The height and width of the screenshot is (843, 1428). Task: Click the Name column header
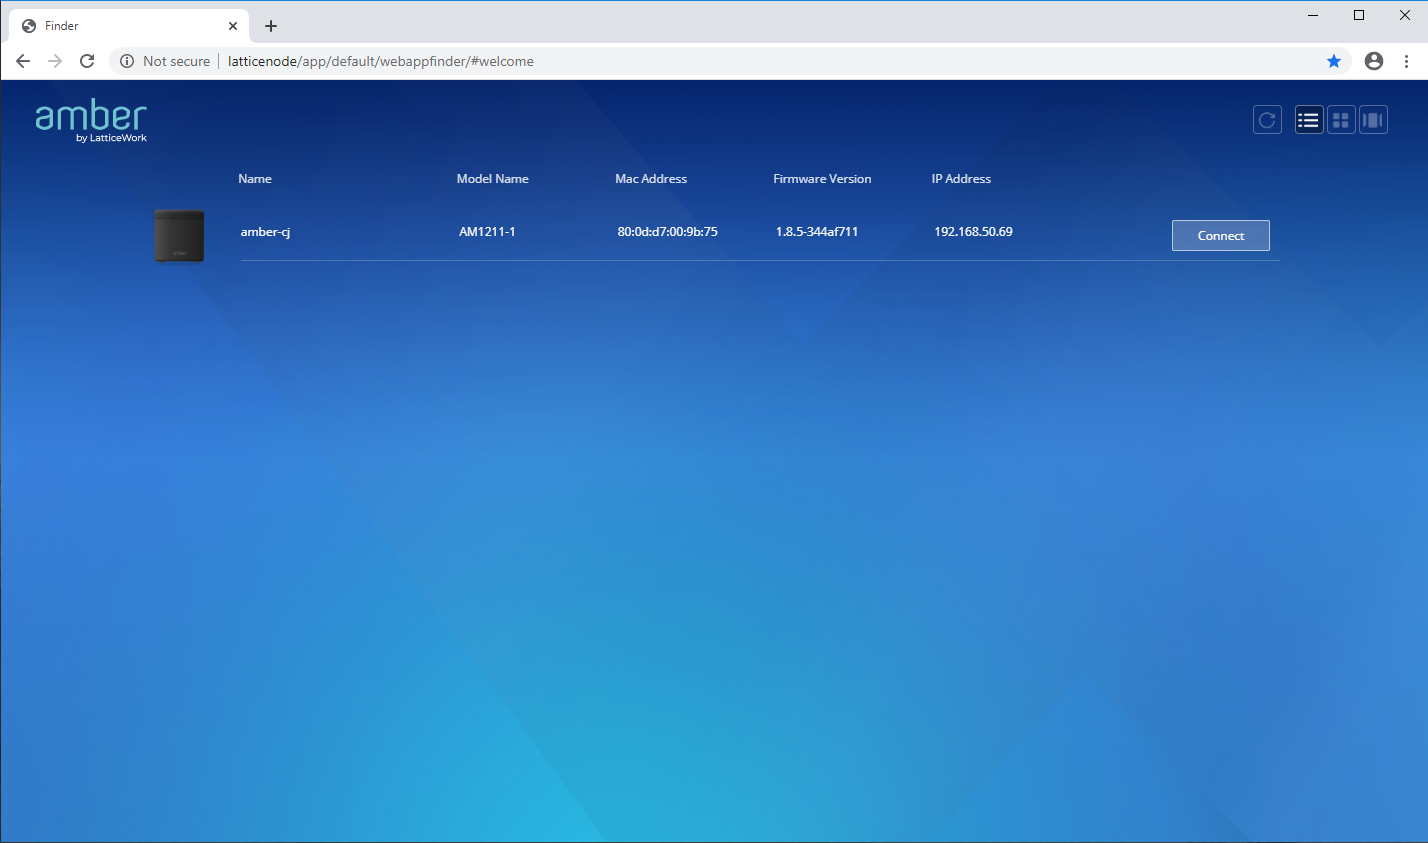coord(255,179)
